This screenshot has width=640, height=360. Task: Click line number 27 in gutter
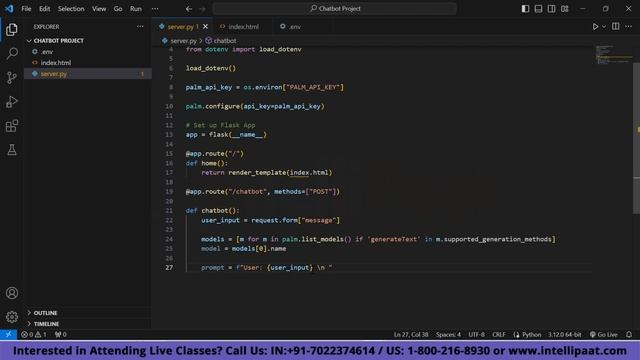169,267
